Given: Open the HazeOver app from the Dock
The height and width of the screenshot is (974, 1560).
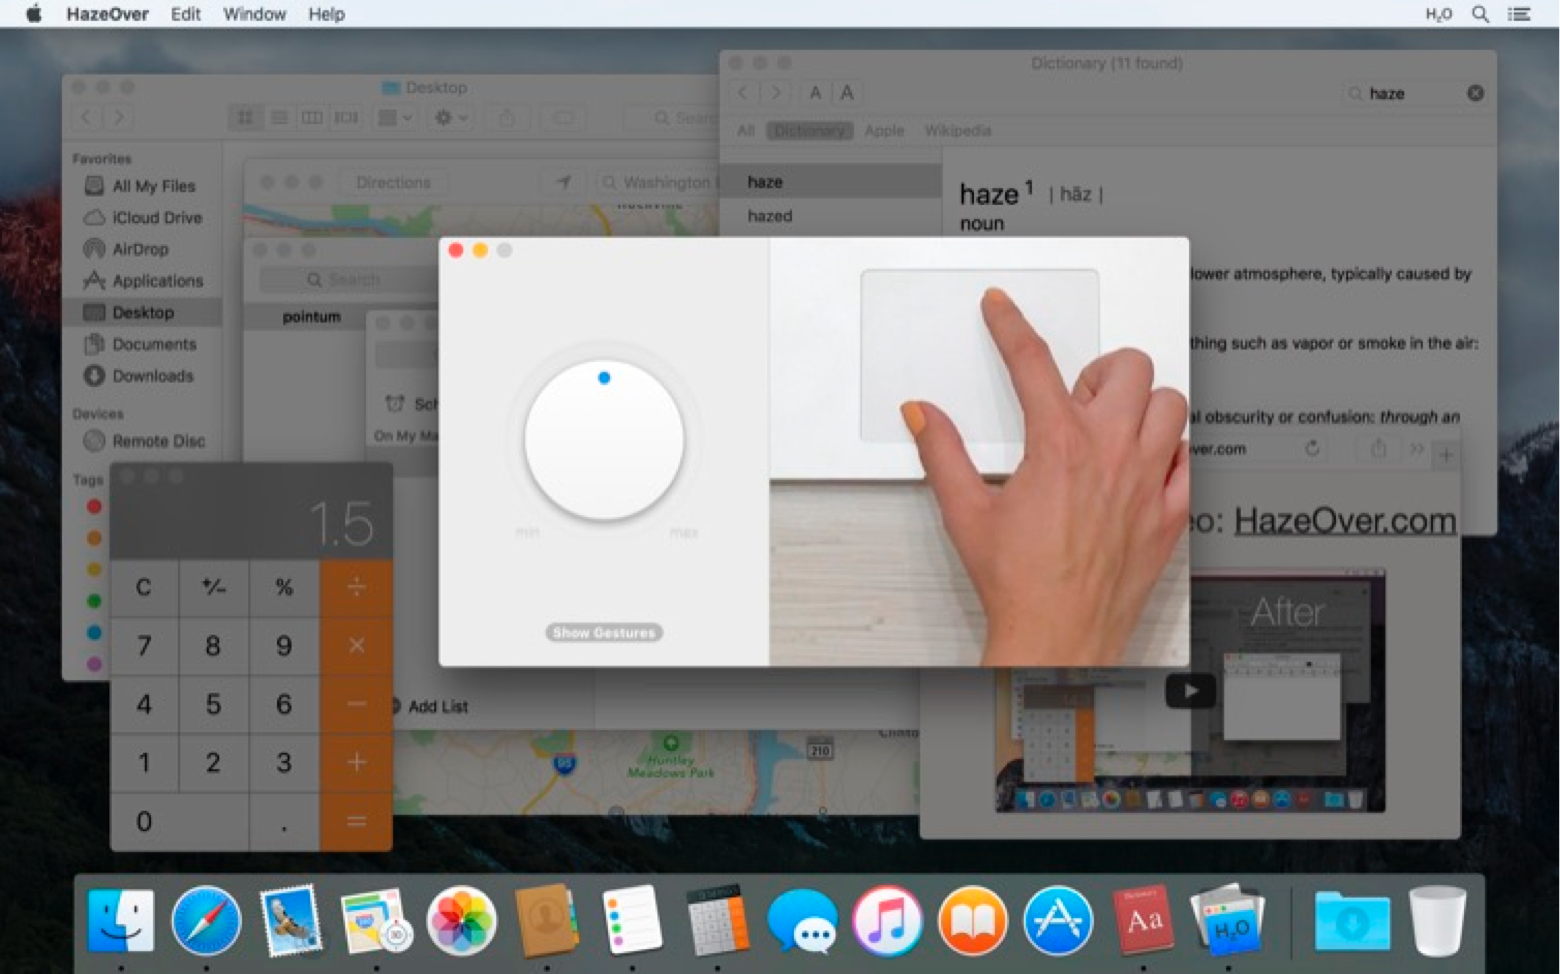Looking at the screenshot, I should (1230, 920).
